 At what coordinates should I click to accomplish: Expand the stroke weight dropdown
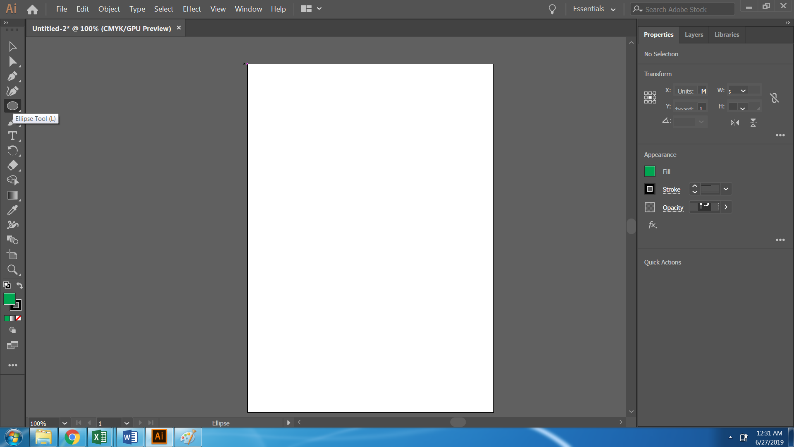coord(726,189)
